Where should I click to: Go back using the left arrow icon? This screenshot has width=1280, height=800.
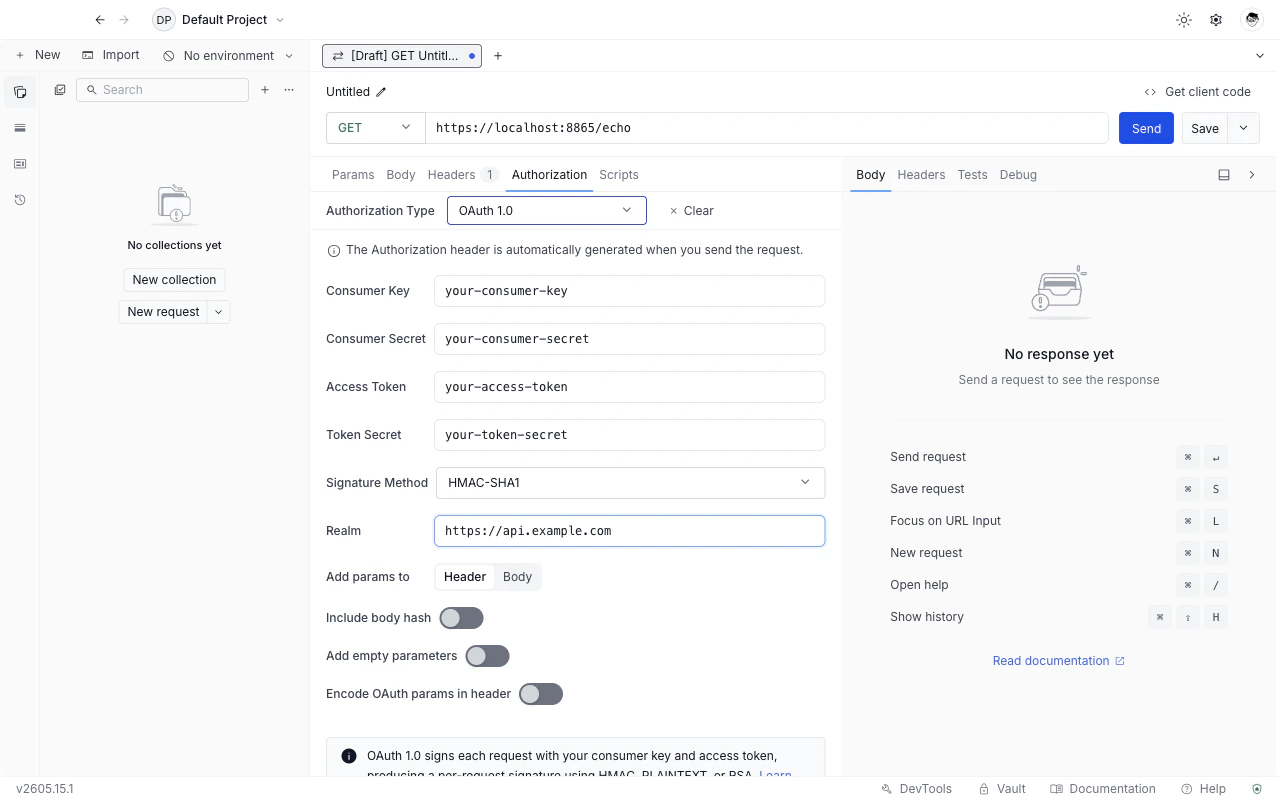pyautogui.click(x=100, y=20)
